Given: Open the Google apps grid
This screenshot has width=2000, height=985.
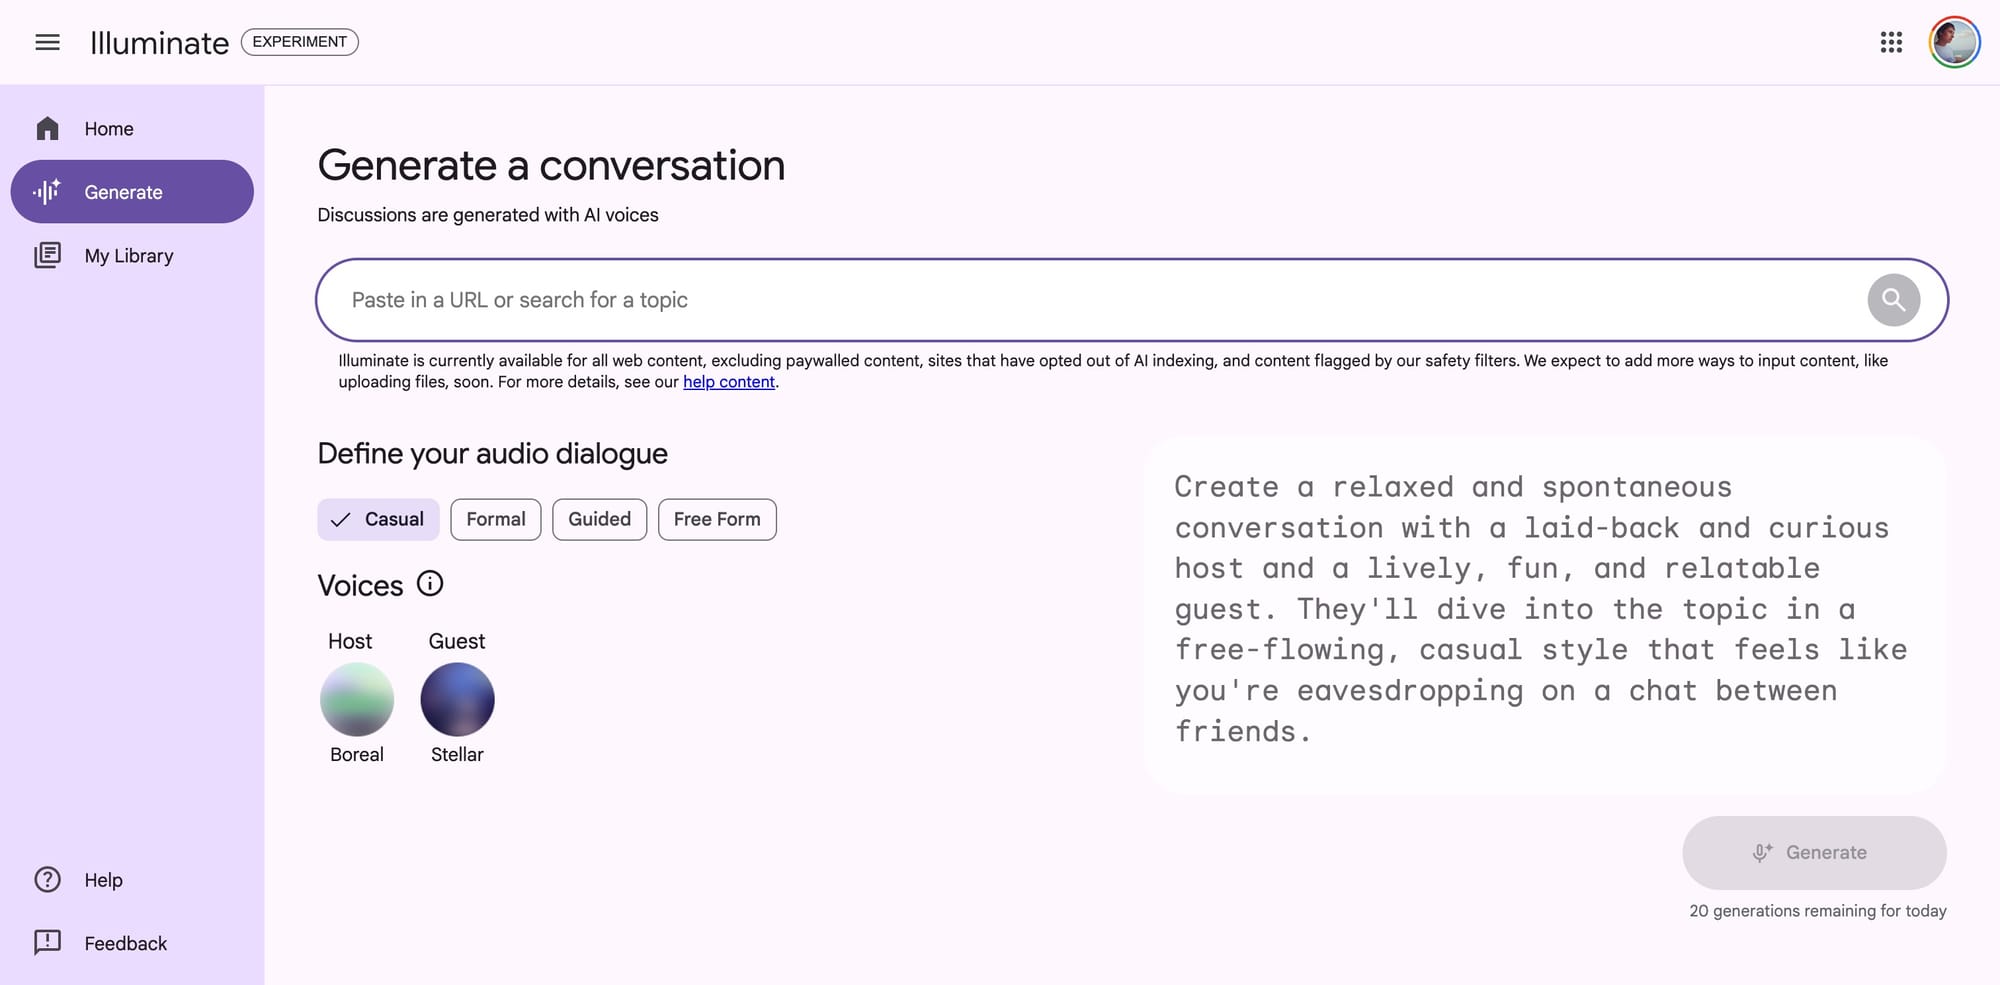Looking at the screenshot, I should 1890,42.
